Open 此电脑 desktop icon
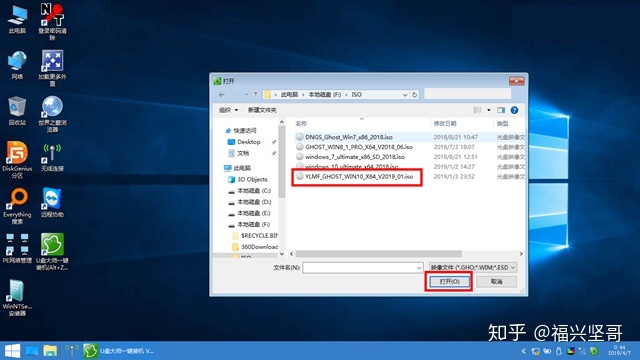The image size is (640, 360). [x=17, y=19]
